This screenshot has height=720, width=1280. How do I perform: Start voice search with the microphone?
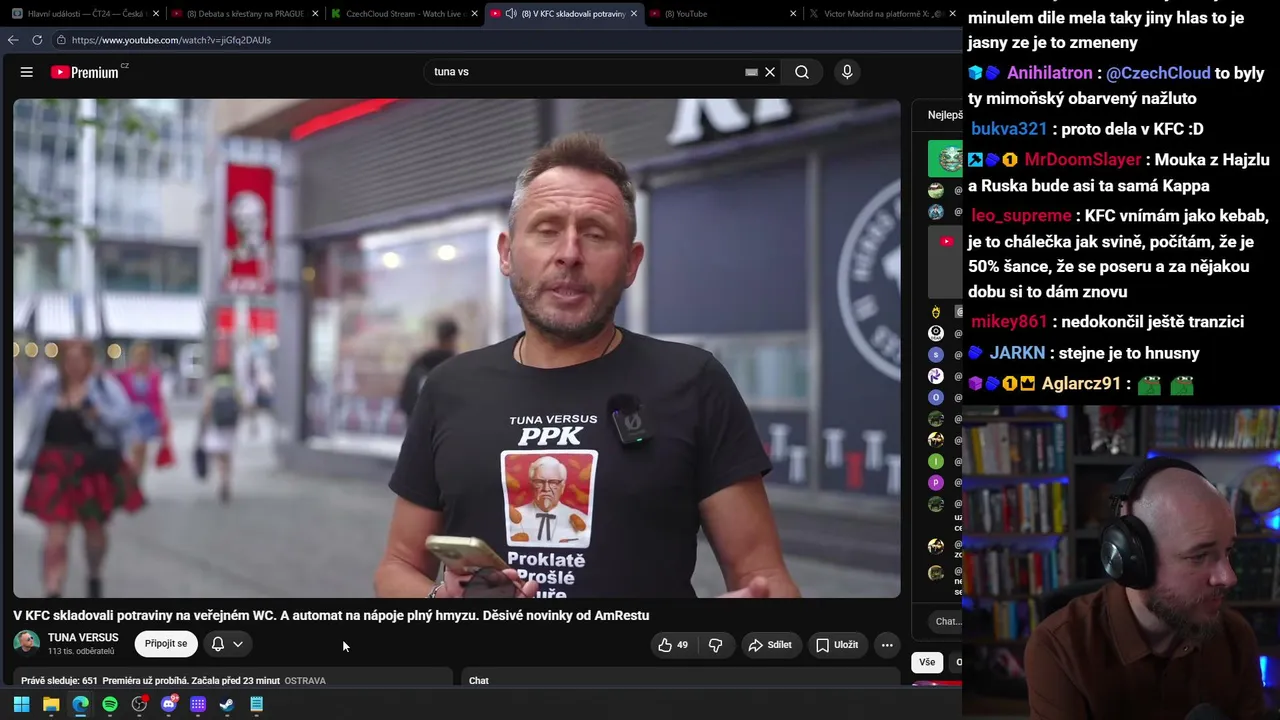click(847, 72)
